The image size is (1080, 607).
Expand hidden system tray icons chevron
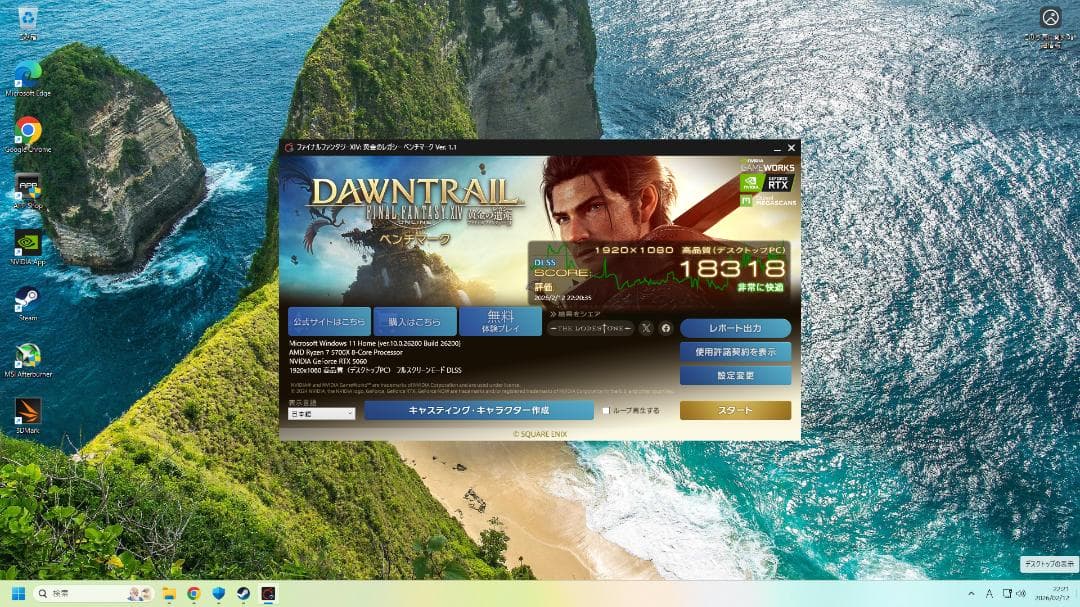pyautogui.click(x=971, y=593)
